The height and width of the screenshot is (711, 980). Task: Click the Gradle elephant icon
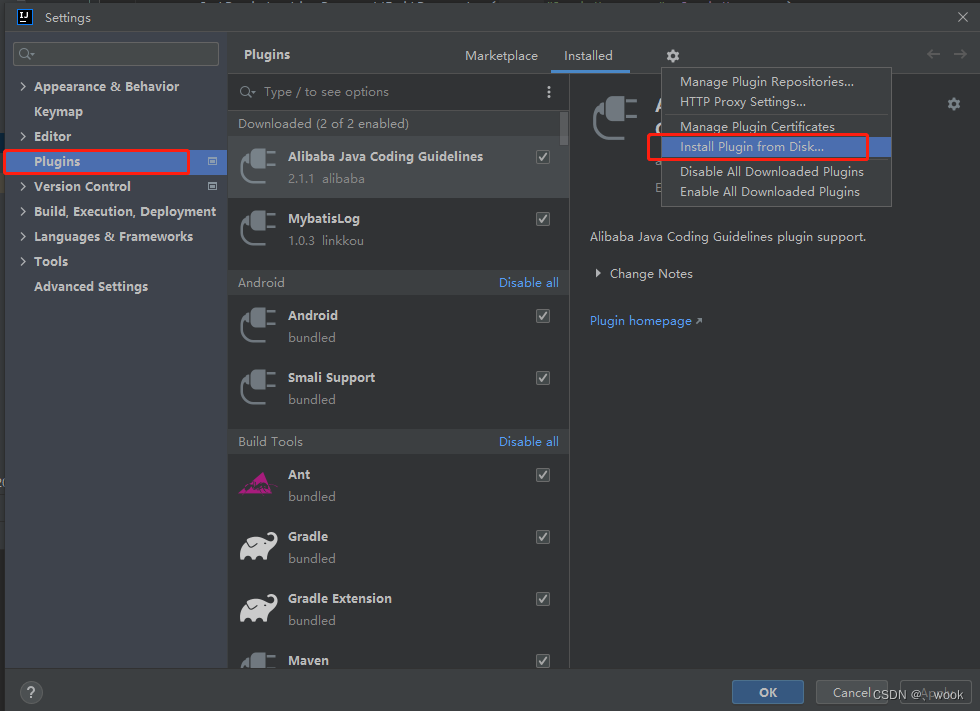click(258, 547)
